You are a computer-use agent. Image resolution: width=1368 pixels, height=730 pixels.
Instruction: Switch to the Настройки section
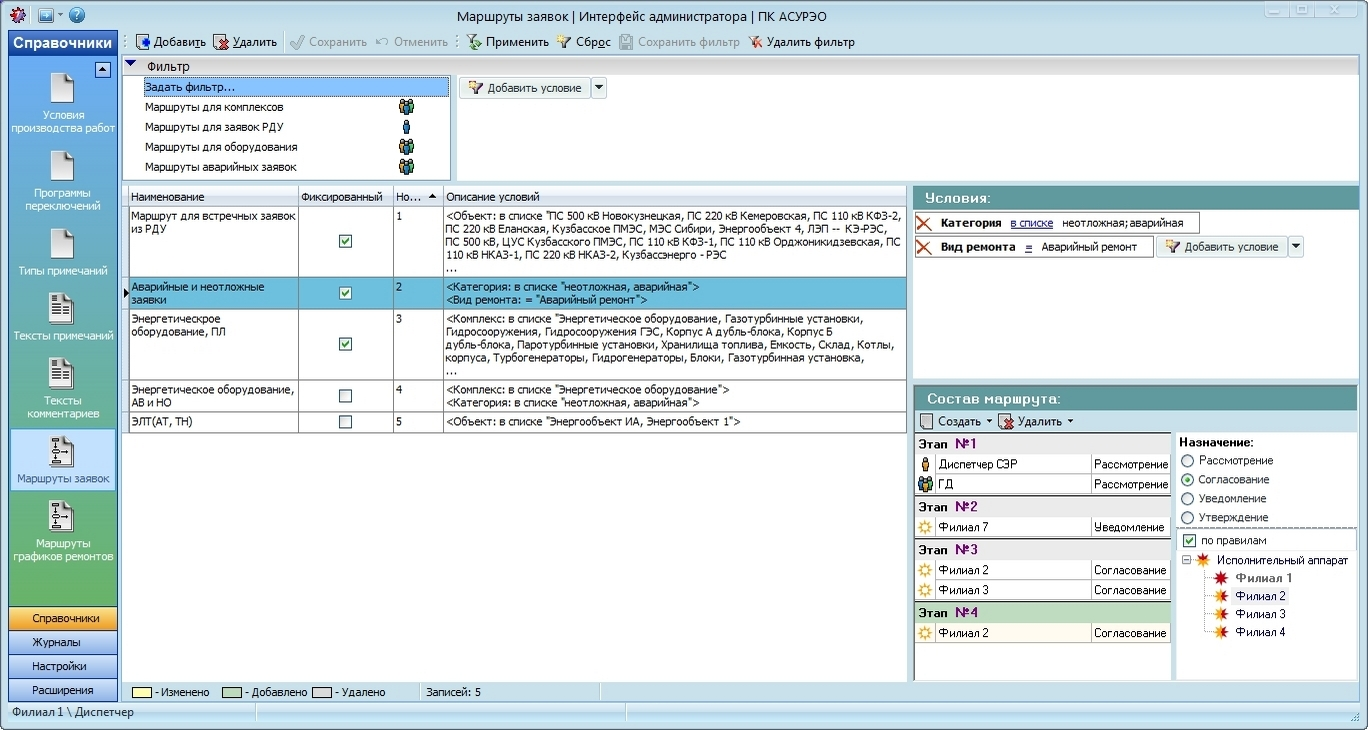[x=63, y=666]
